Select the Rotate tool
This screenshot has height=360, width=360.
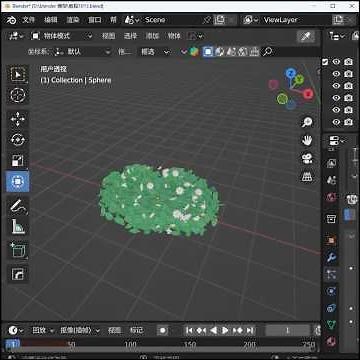click(17, 140)
